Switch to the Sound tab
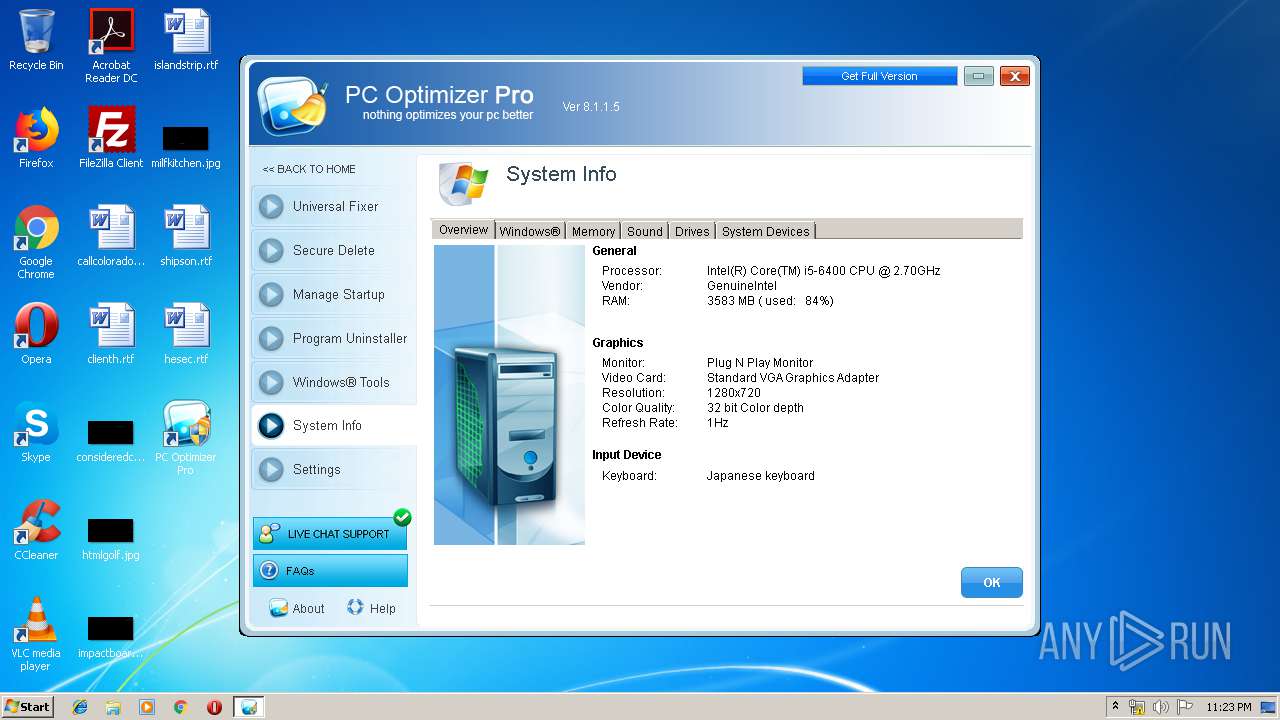The image size is (1280, 720). [645, 231]
